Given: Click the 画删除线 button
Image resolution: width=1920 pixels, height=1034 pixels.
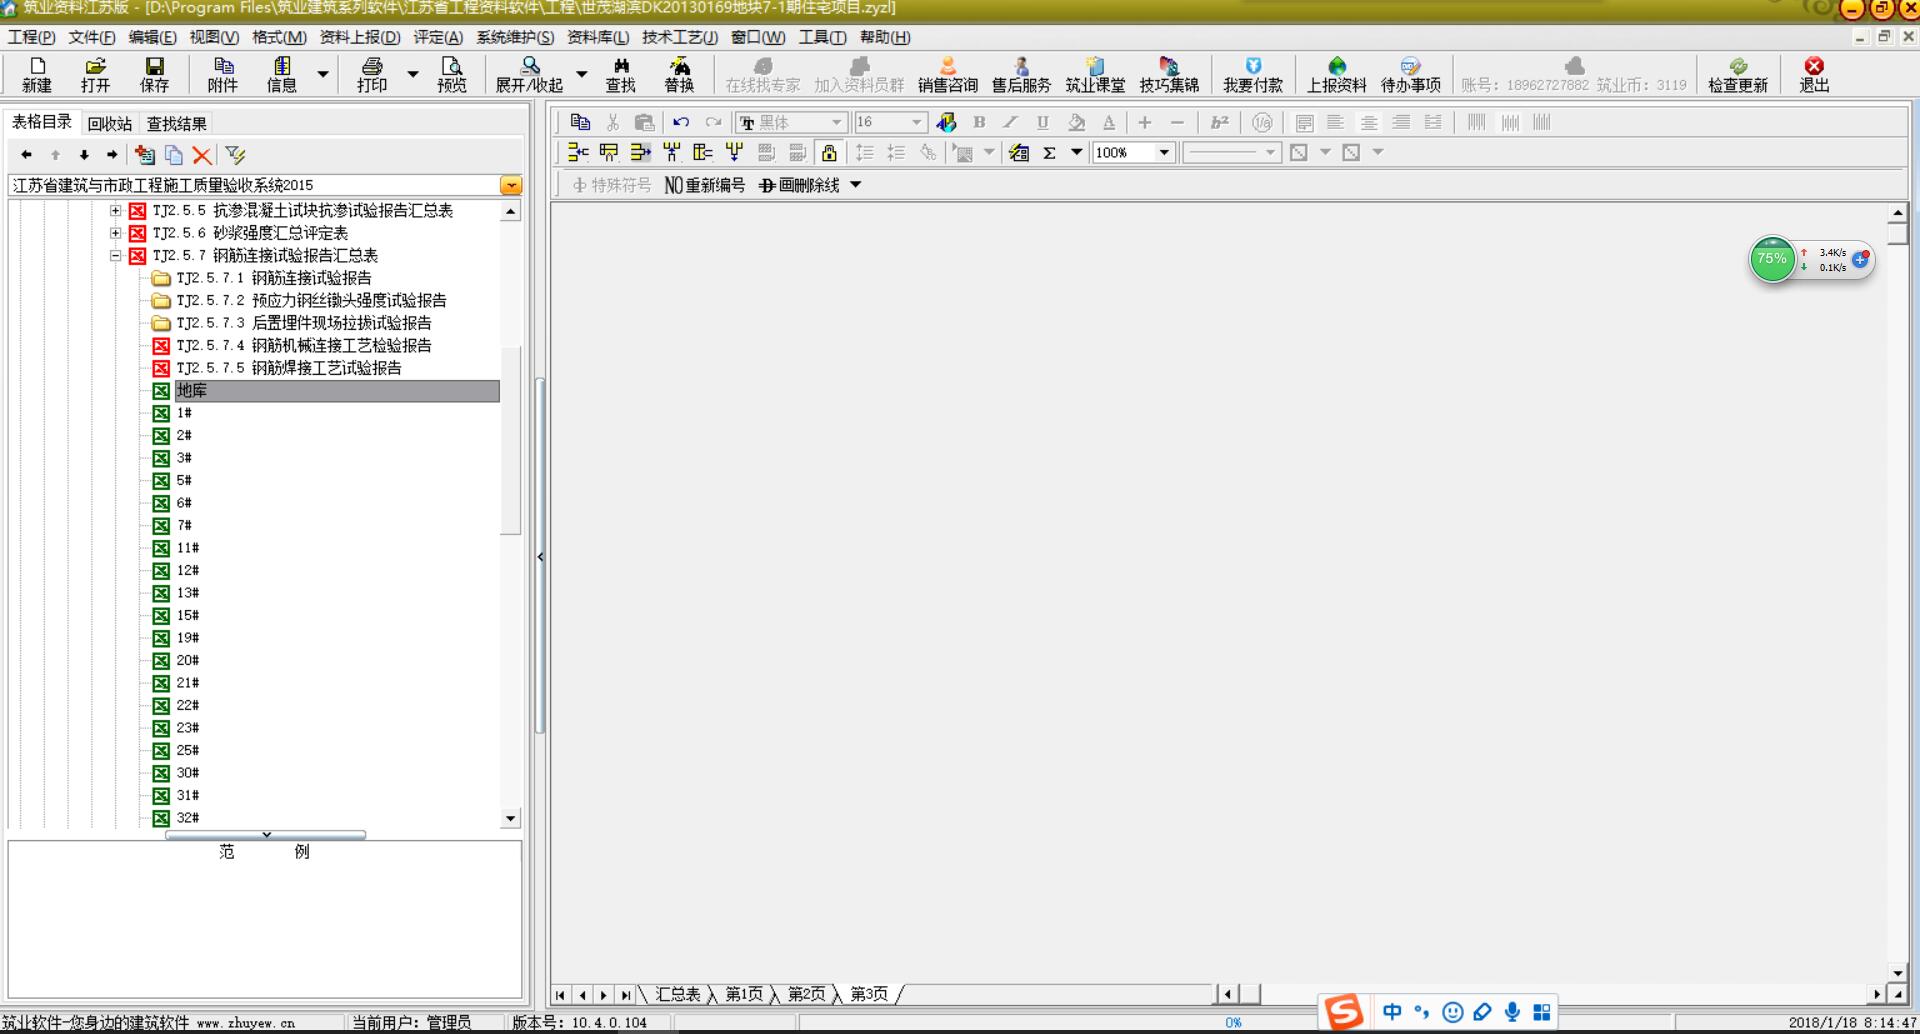Looking at the screenshot, I should pyautogui.click(x=800, y=185).
